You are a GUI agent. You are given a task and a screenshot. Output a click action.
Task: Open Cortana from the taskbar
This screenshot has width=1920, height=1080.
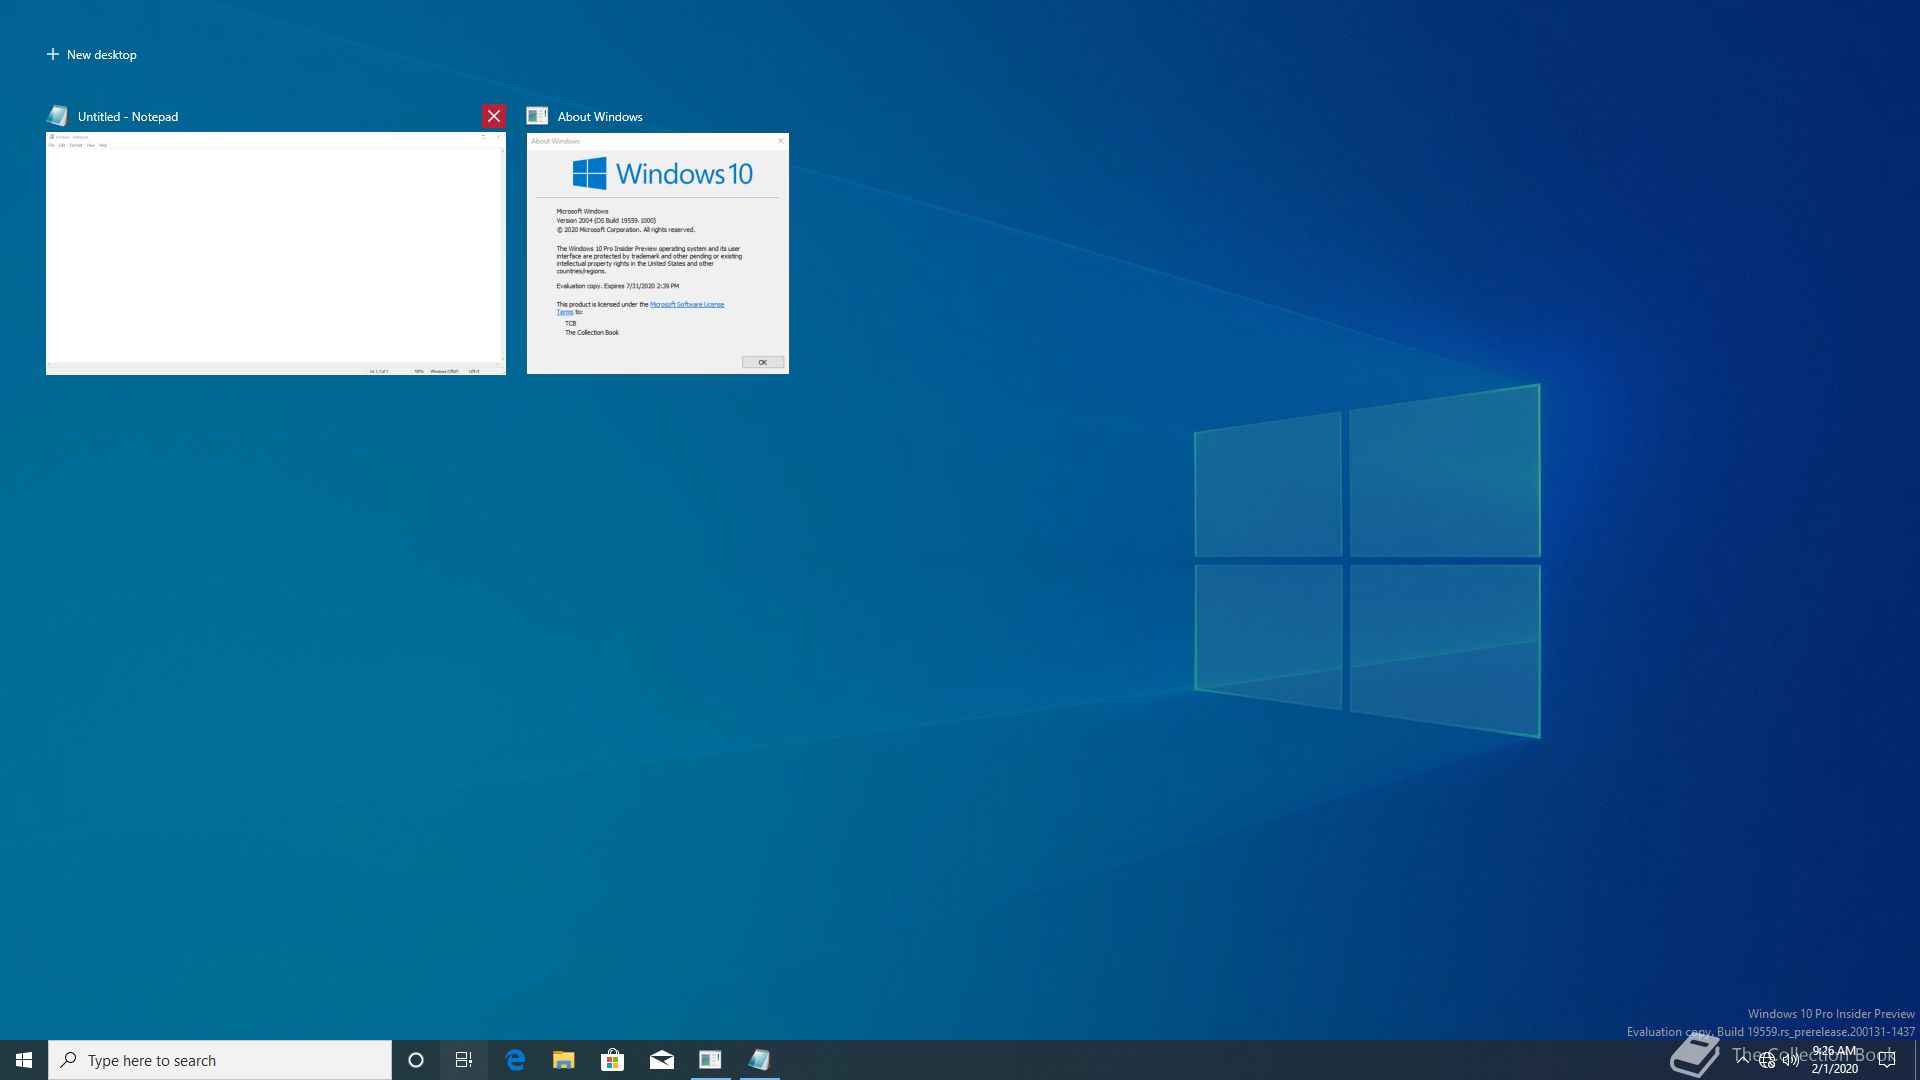[416, 1060]
